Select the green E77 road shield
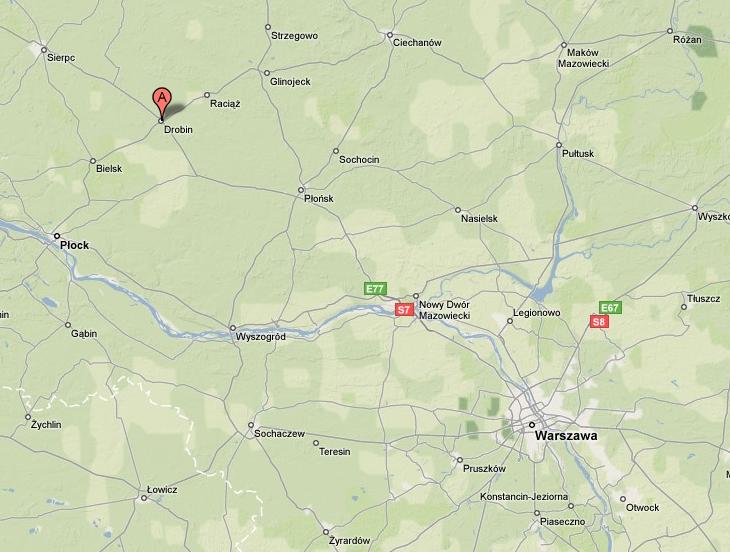 tap(375, 289)
